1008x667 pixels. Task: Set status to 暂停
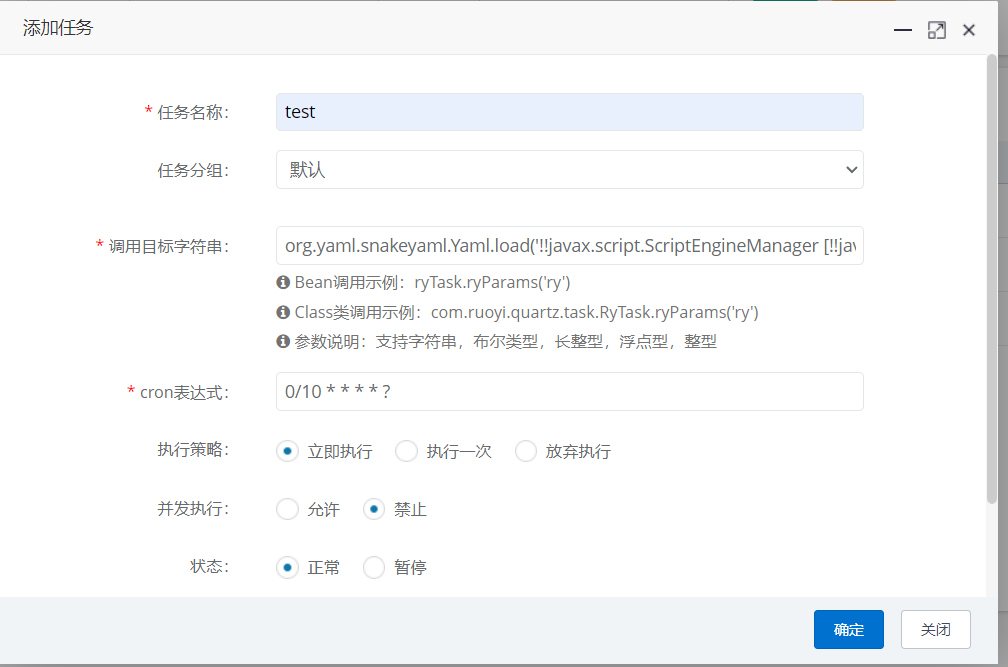pos(374,568)
